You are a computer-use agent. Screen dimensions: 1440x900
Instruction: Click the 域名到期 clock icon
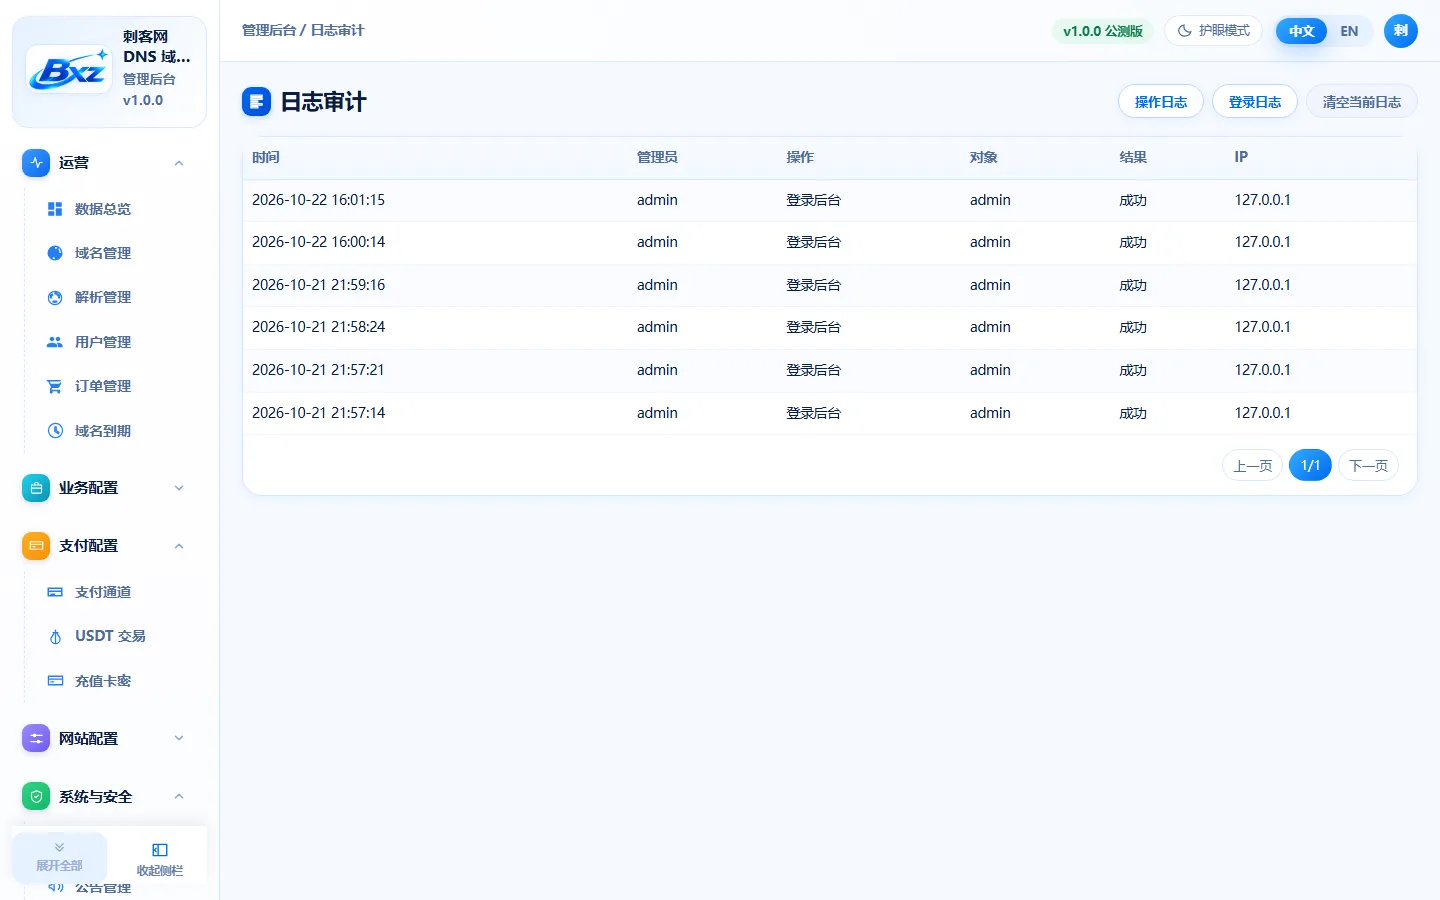pos(55,431)
